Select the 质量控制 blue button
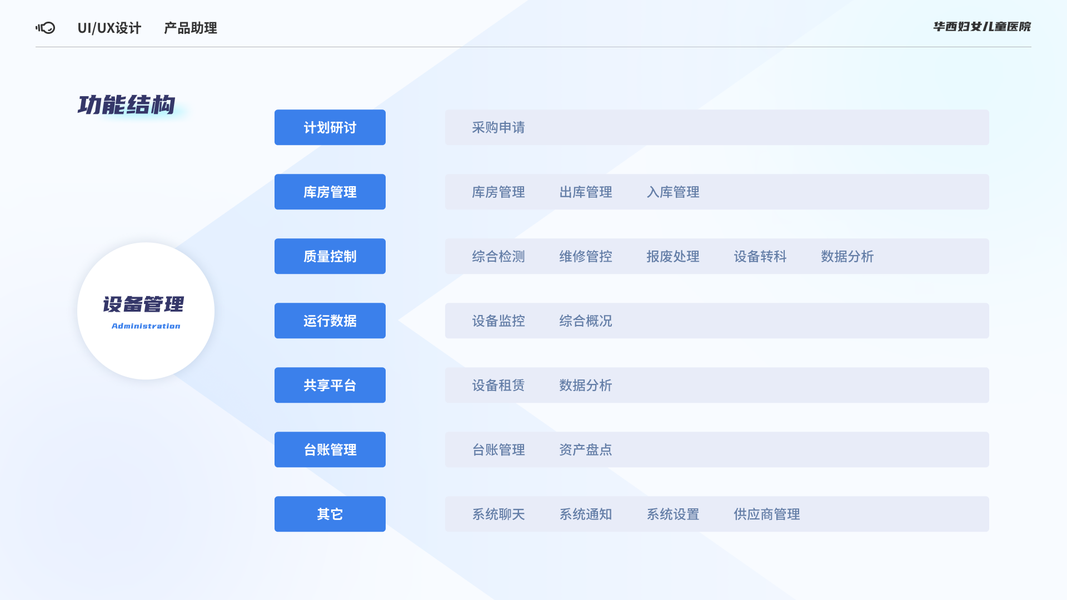1067x600 pixels. 330,256
